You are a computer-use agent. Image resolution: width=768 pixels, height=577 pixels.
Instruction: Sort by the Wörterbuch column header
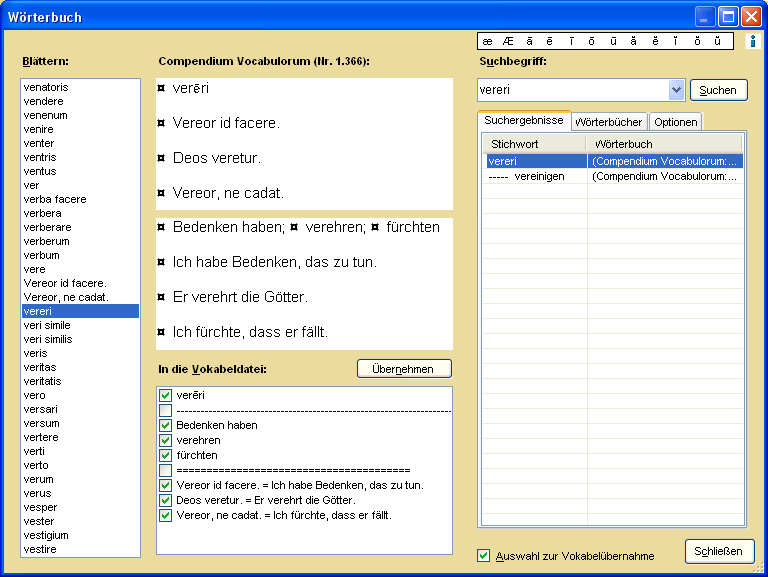click(664, 144)
